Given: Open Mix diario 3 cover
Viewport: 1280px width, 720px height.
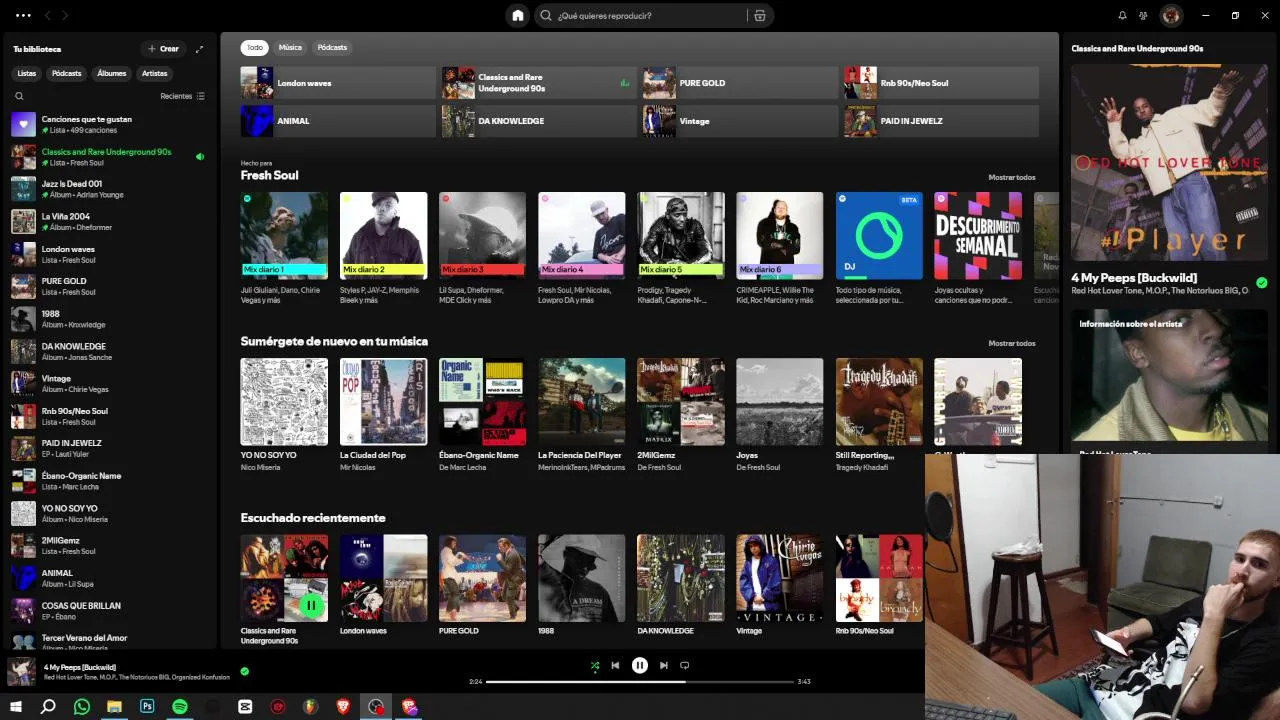Looking at the screenshot, I should pos(482,236).
